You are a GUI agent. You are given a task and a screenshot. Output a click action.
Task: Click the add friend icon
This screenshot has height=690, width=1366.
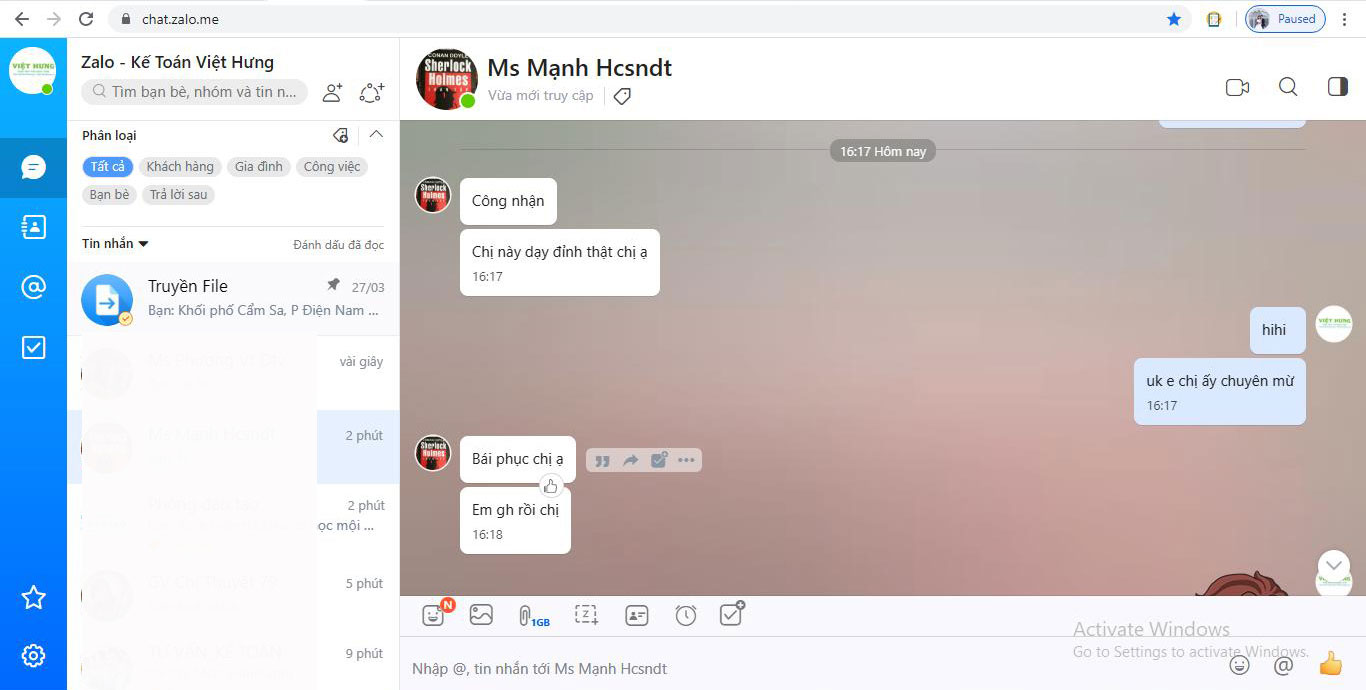333,93
